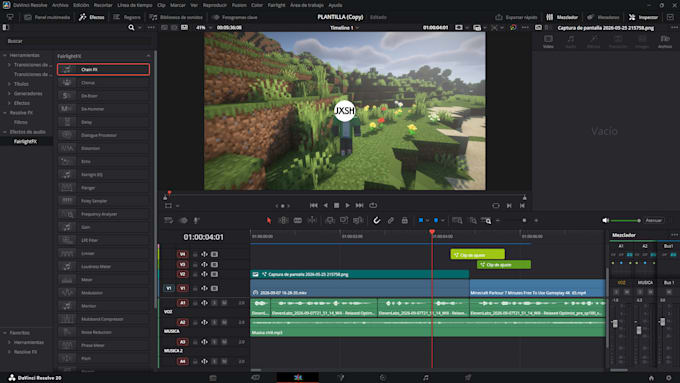Click the full extent zoom icon
The width and height of the screenshot is (680, 383).
click(457, 220)
